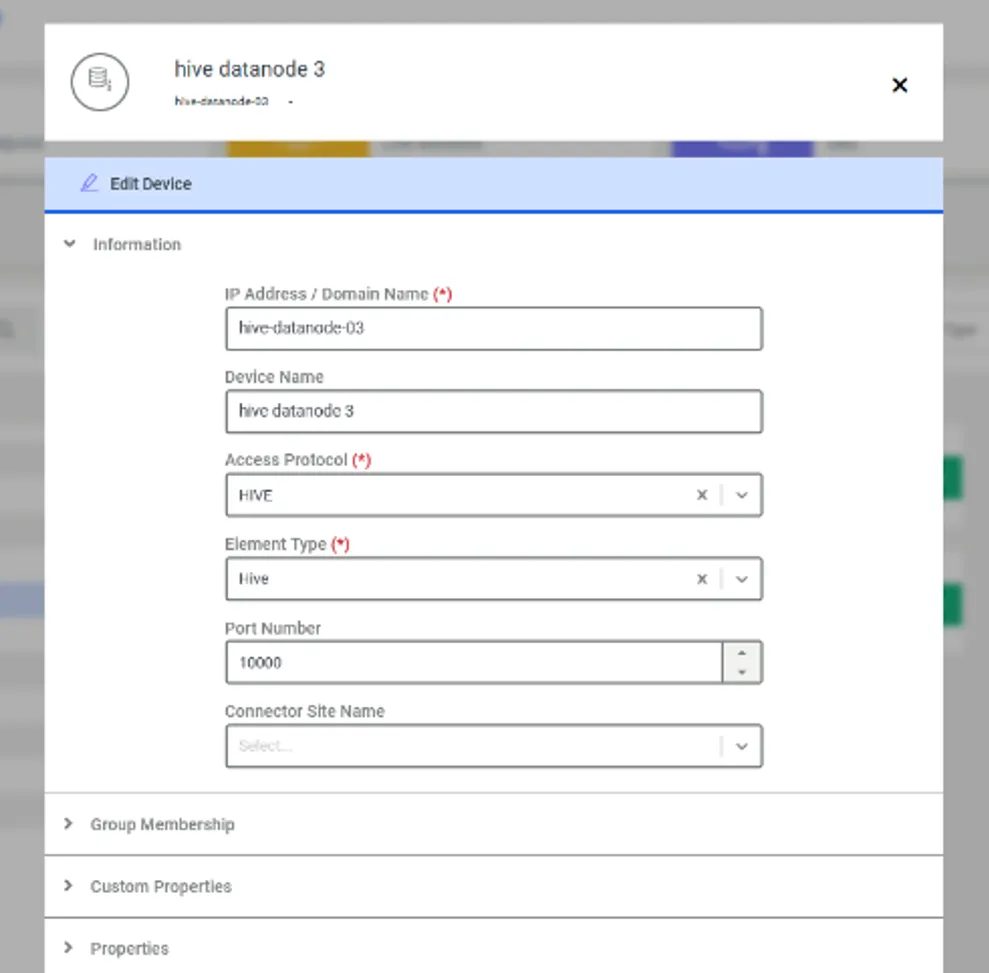The height and width of the screenshot is (973, 989).
Task: Click the database device icon in header
Action: 100,82
